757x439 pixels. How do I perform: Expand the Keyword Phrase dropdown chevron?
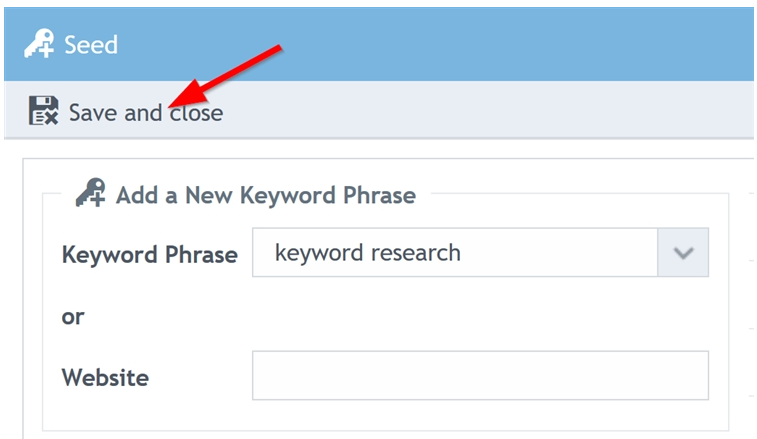tap(683, 253)
